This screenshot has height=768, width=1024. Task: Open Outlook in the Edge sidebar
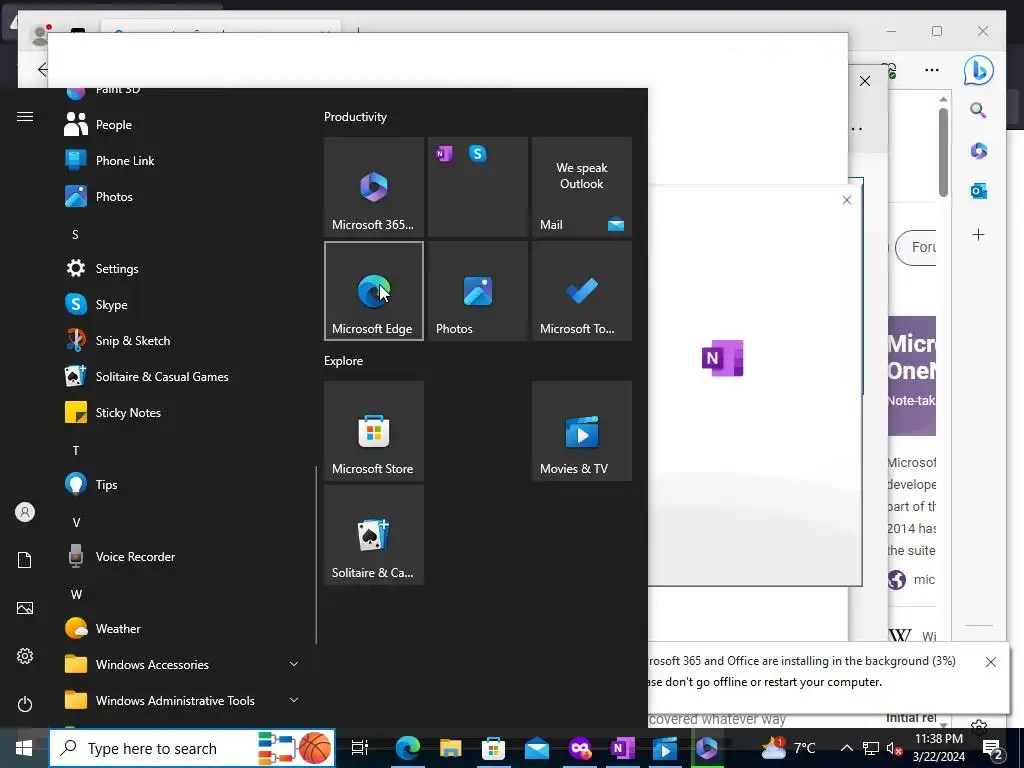coord(978,191)
